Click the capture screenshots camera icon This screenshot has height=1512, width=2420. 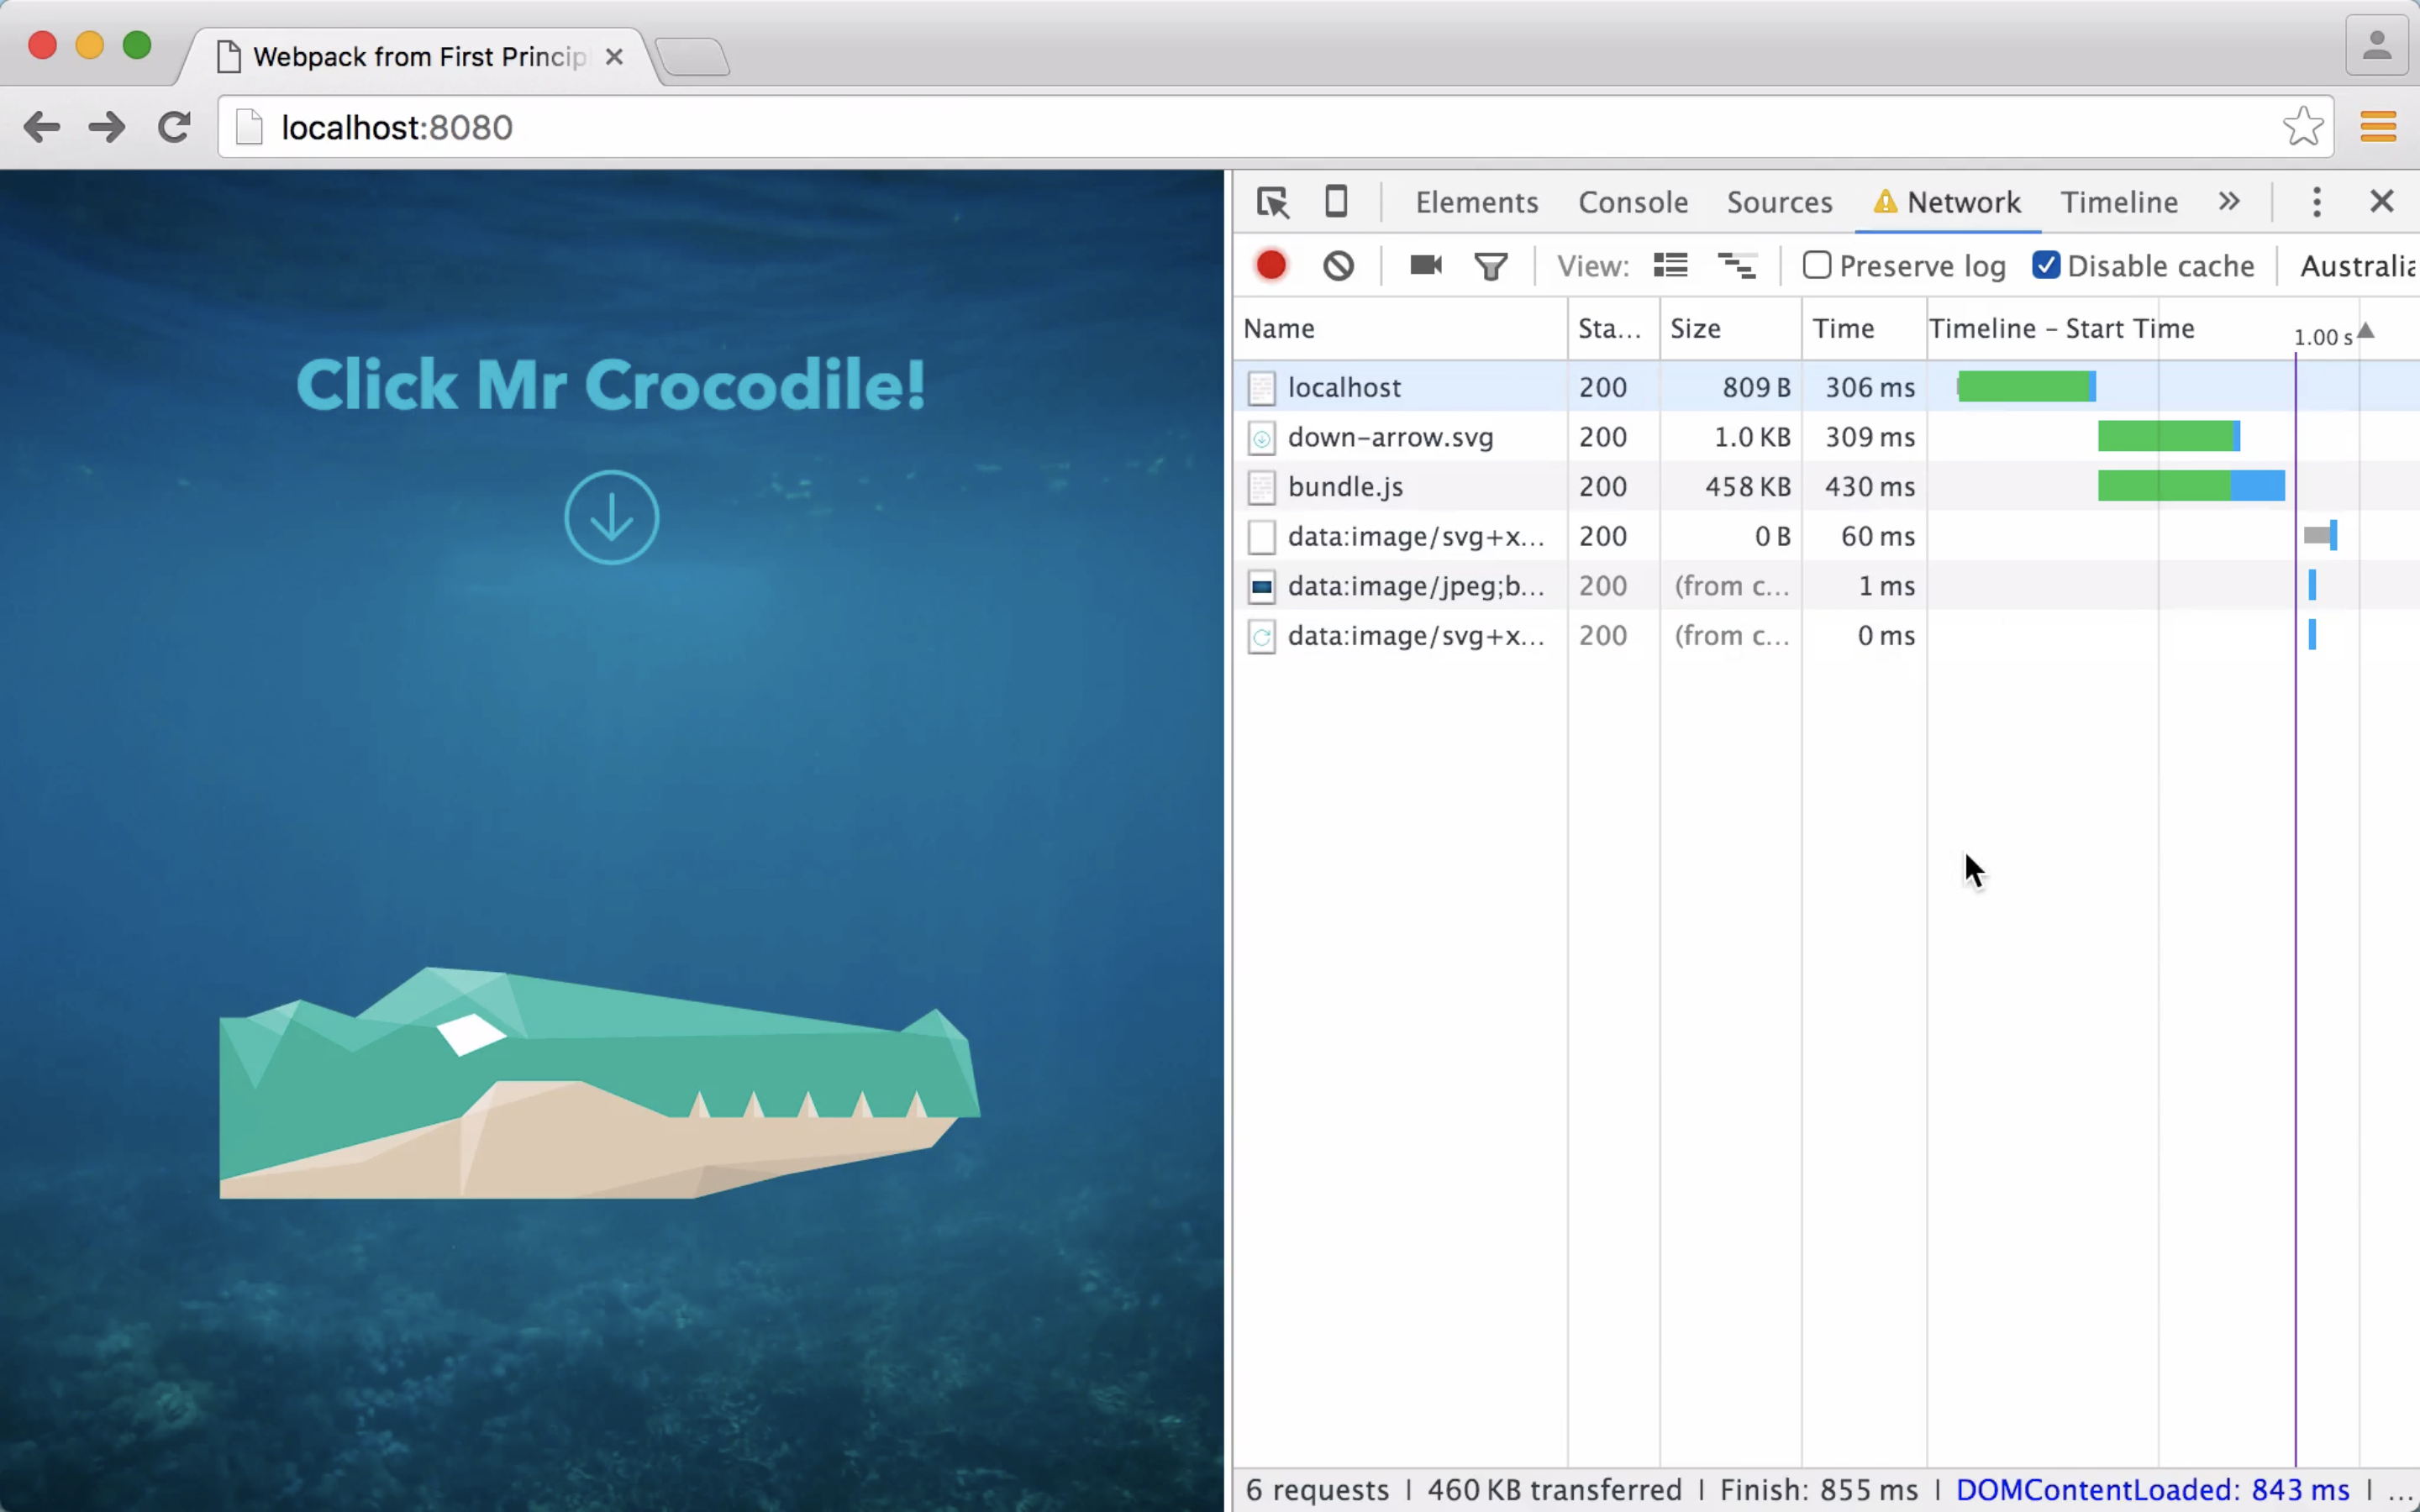tap(1425, 265)
